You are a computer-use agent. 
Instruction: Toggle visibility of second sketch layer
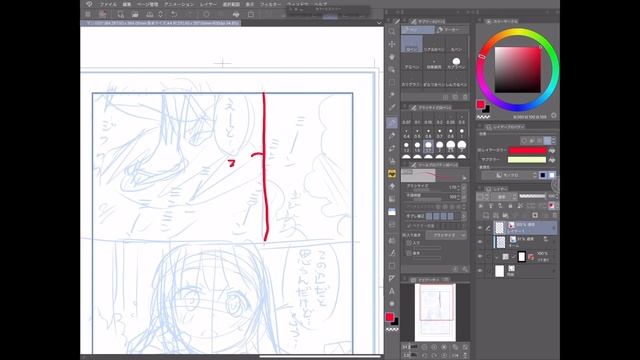pyautogui.click(x=480, y=242)
